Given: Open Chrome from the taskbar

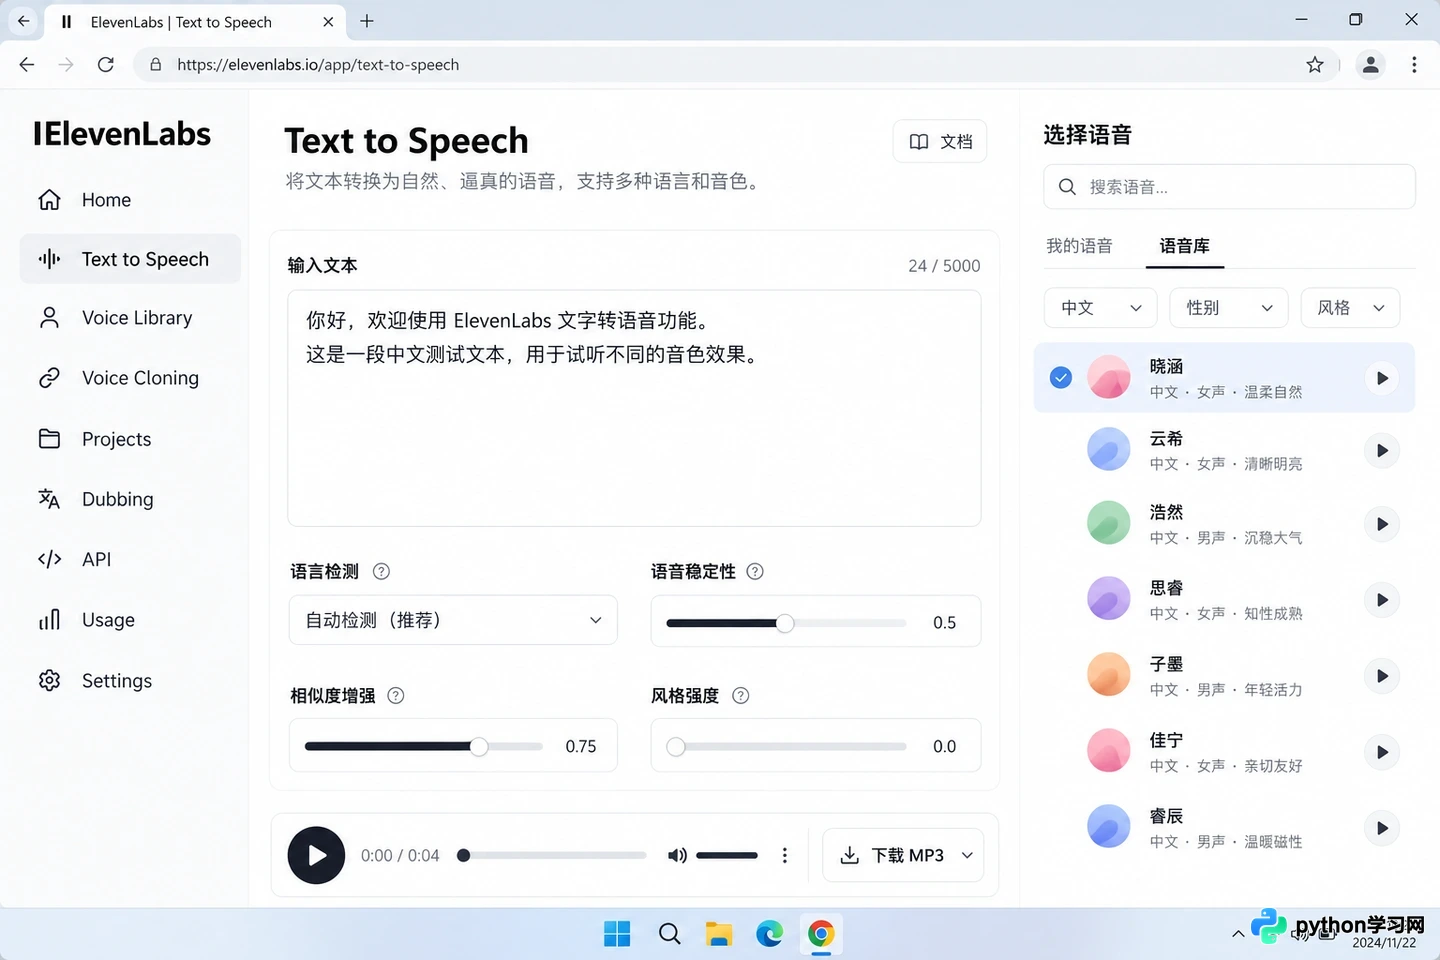Looking at the screenshot, I should click(821, 934).
